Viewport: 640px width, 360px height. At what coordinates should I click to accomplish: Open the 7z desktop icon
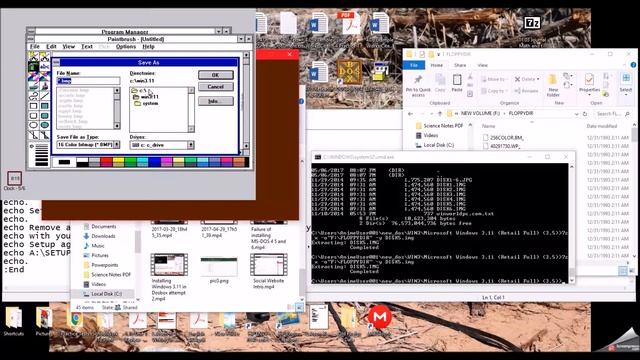pos(532,23)
